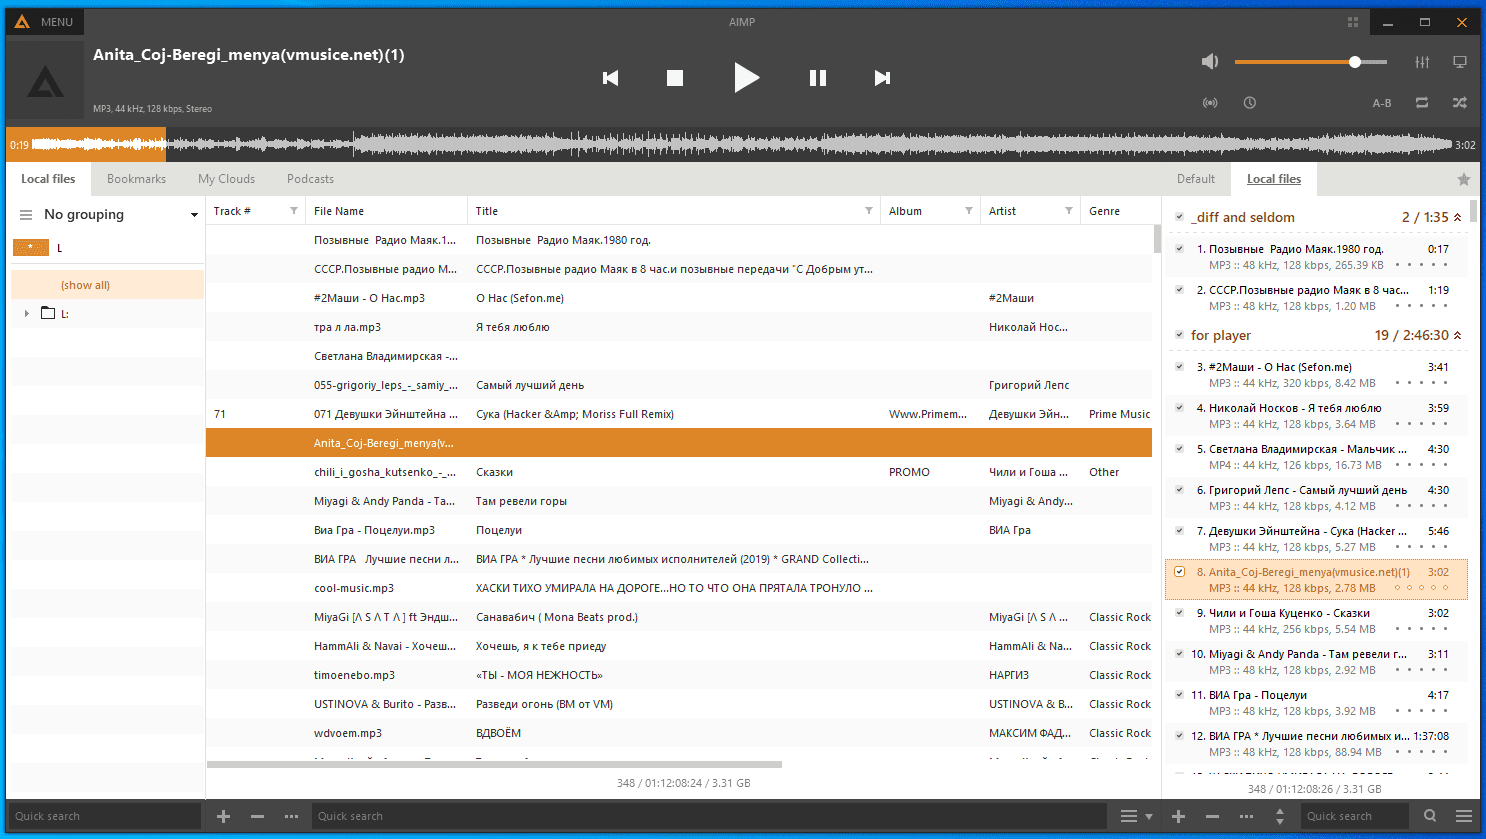Switch to the Bookmarks tab
Viewport: 1486px width, 839px height.
pyautogui.click(x=136, y=179)
